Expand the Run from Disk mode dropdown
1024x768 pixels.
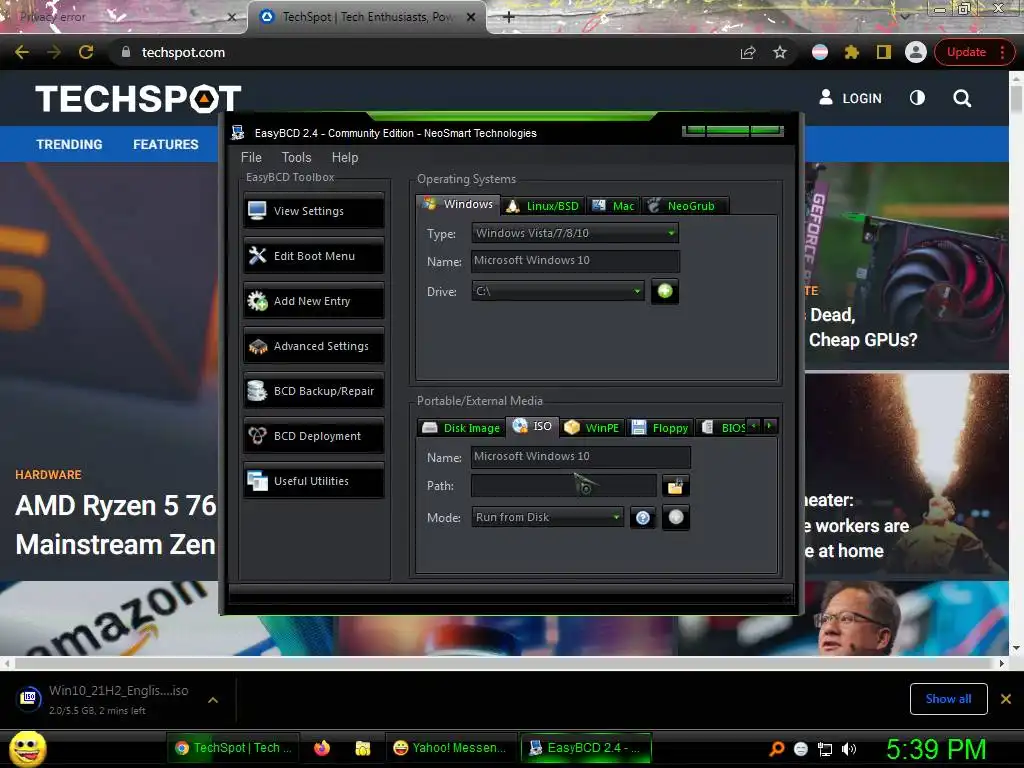tap(547, 517)
